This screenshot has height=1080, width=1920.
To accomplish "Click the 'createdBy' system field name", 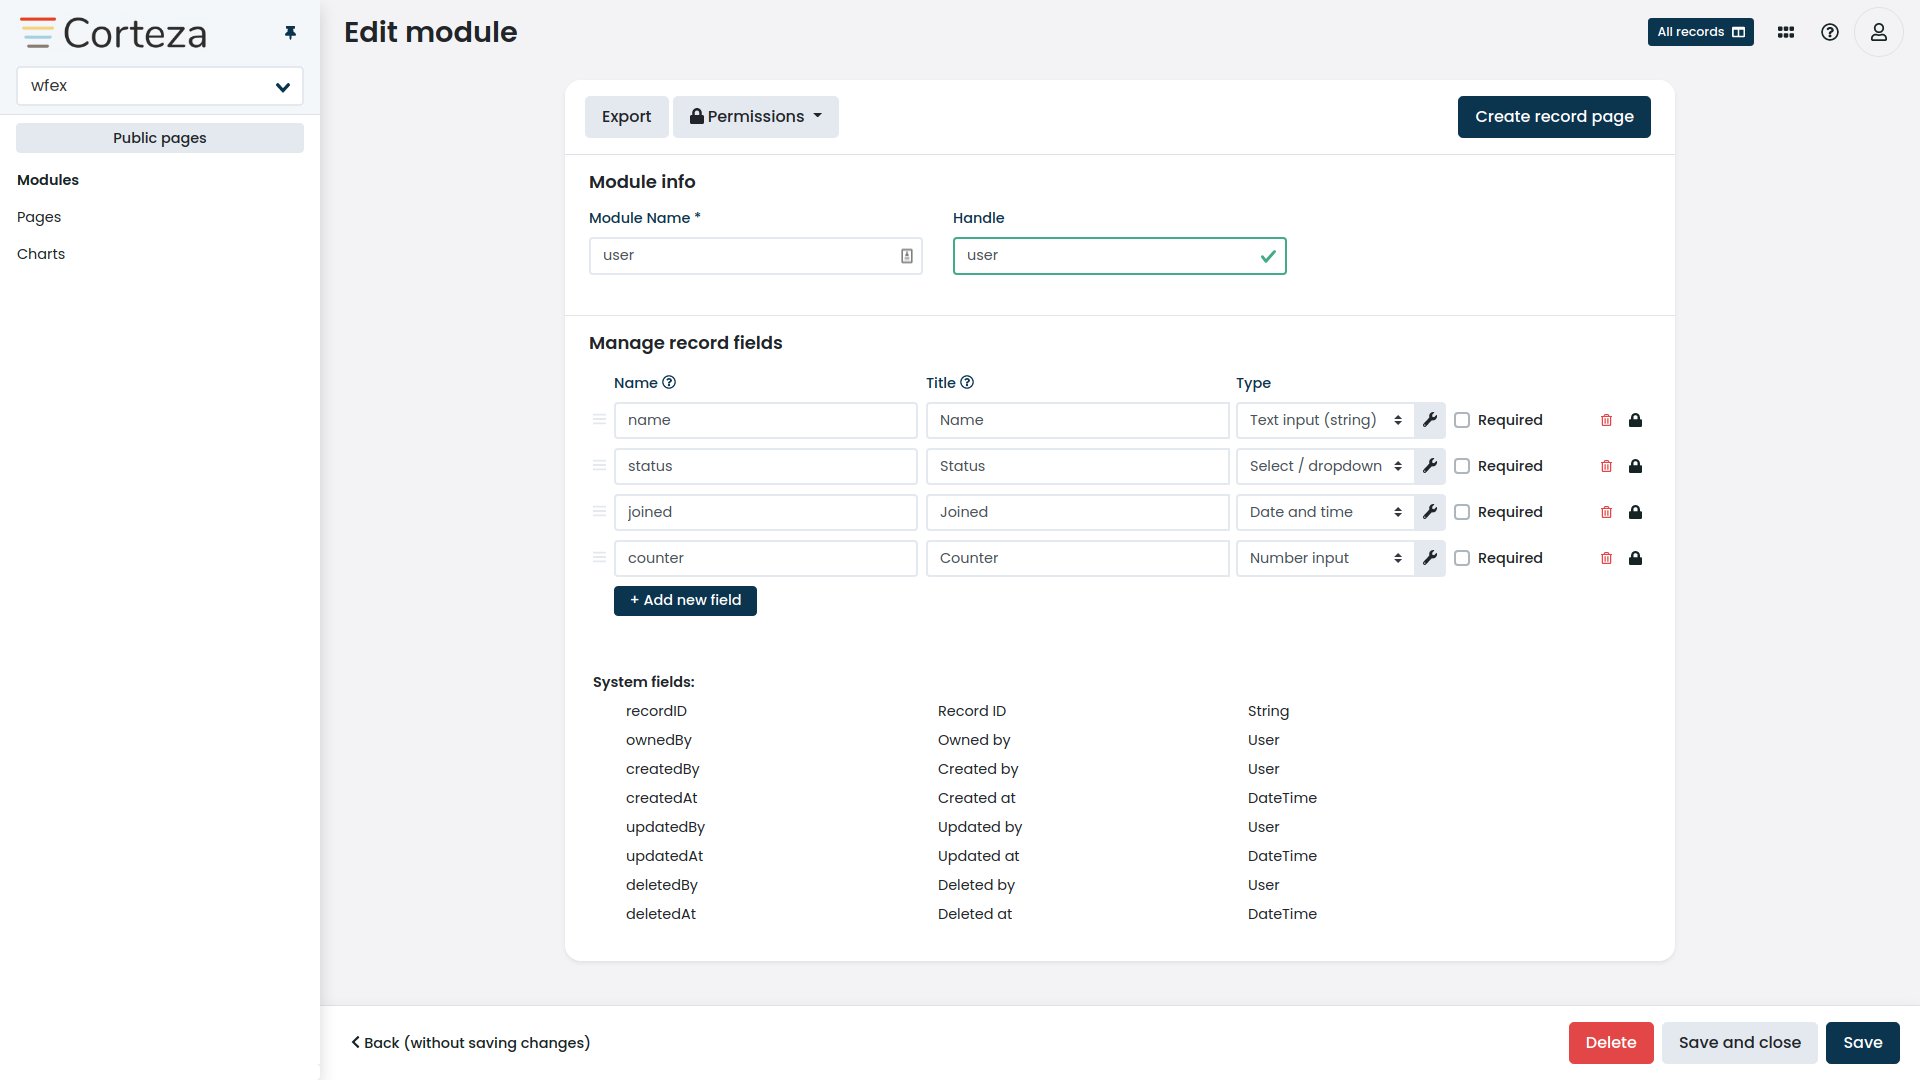I will coord(663,769).
